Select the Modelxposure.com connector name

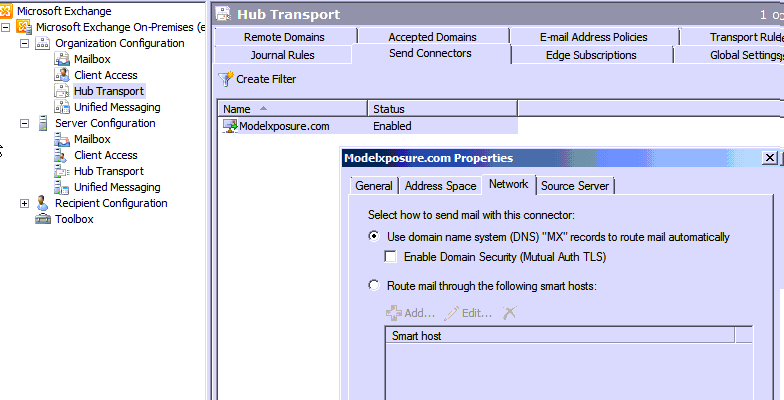[284, 126]
